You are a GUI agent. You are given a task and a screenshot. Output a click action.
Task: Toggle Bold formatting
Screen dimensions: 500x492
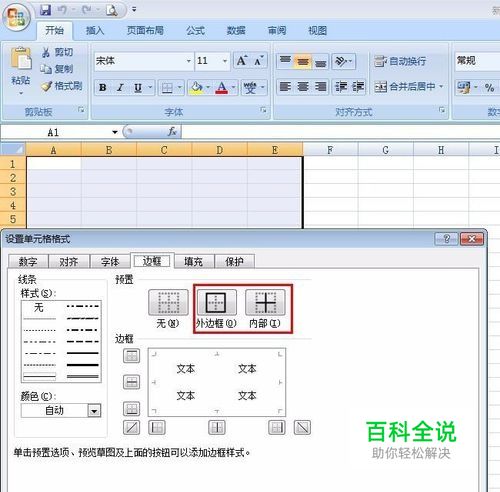tap(103, 88)
